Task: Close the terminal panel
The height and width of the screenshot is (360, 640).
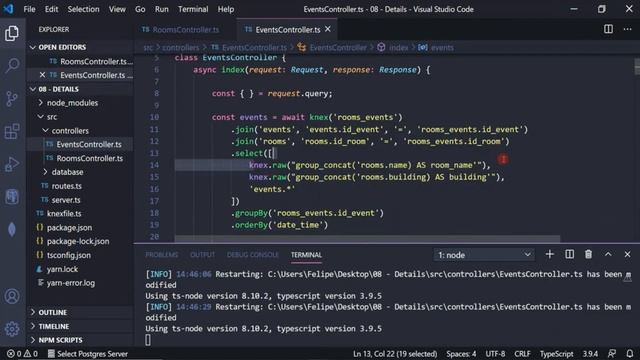Action: pyautogui.click(x=627, y=254)
